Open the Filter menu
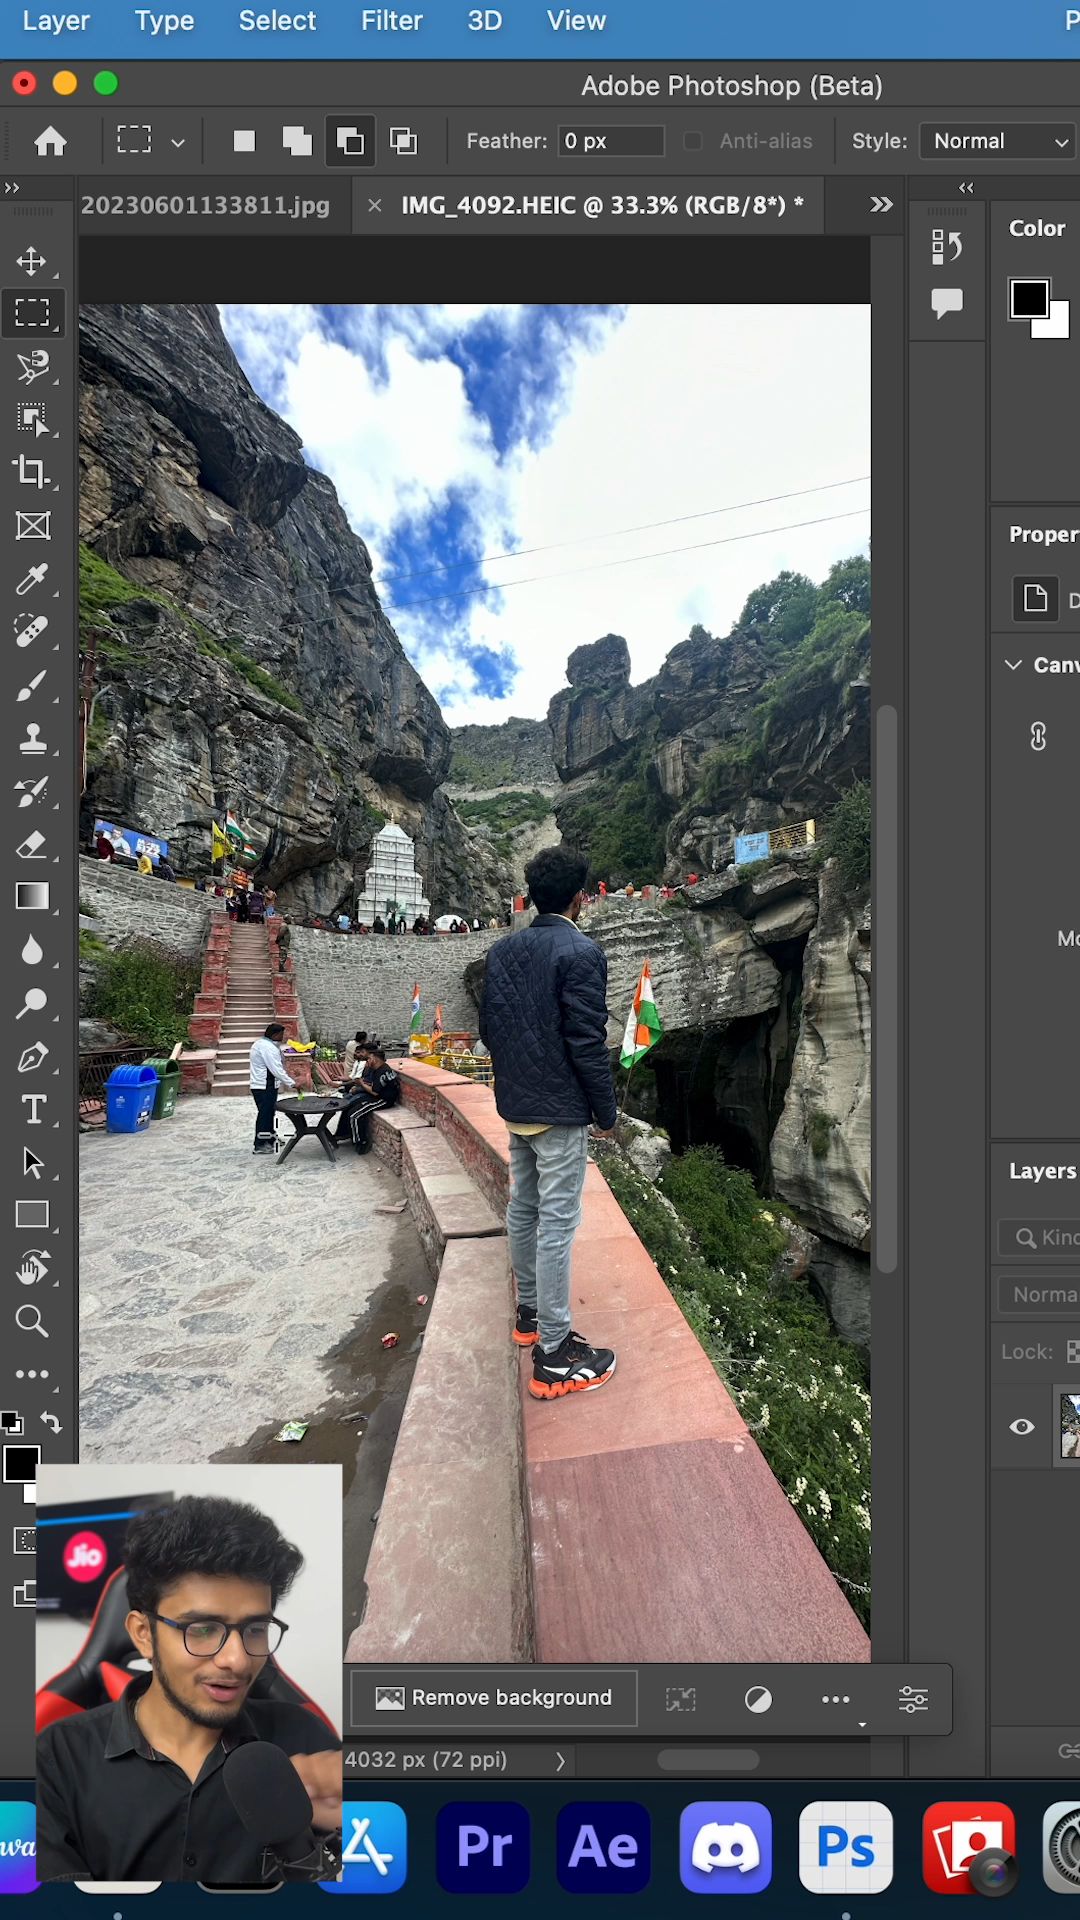The width and height of the screenshot is (1080, 1920). (x=392, y=21)
